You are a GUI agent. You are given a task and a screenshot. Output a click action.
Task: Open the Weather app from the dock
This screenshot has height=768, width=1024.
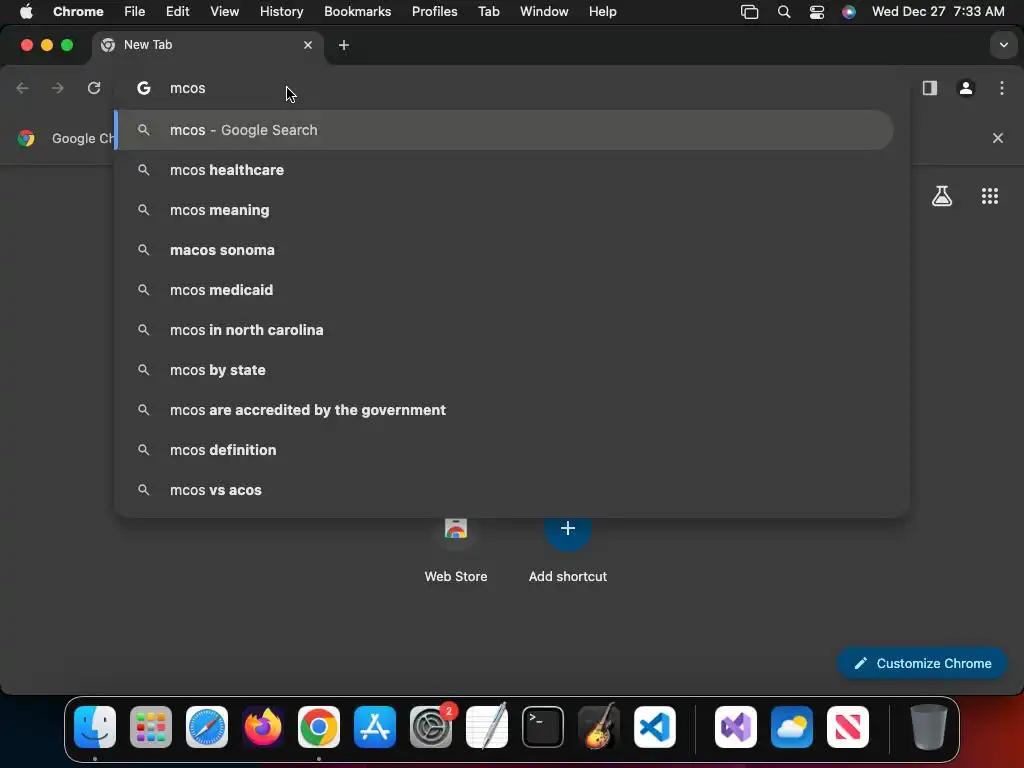pyautogui.click(x=792, y=727)
